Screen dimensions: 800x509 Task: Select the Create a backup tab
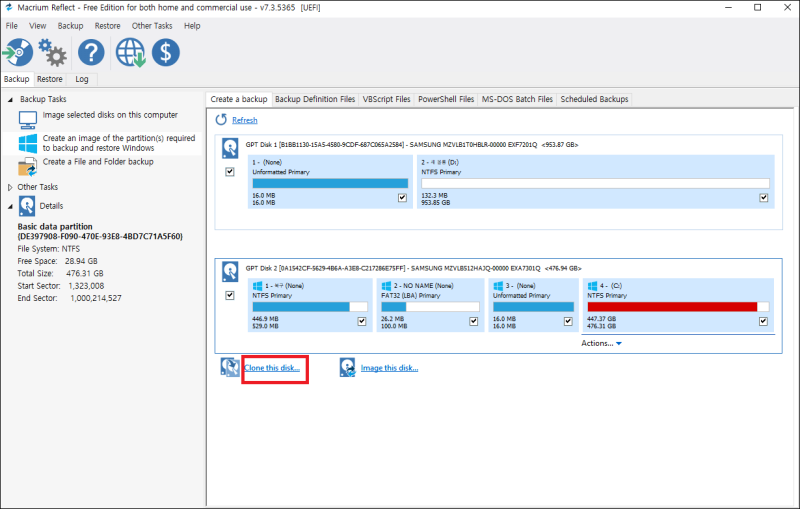[x=239, y=99]
